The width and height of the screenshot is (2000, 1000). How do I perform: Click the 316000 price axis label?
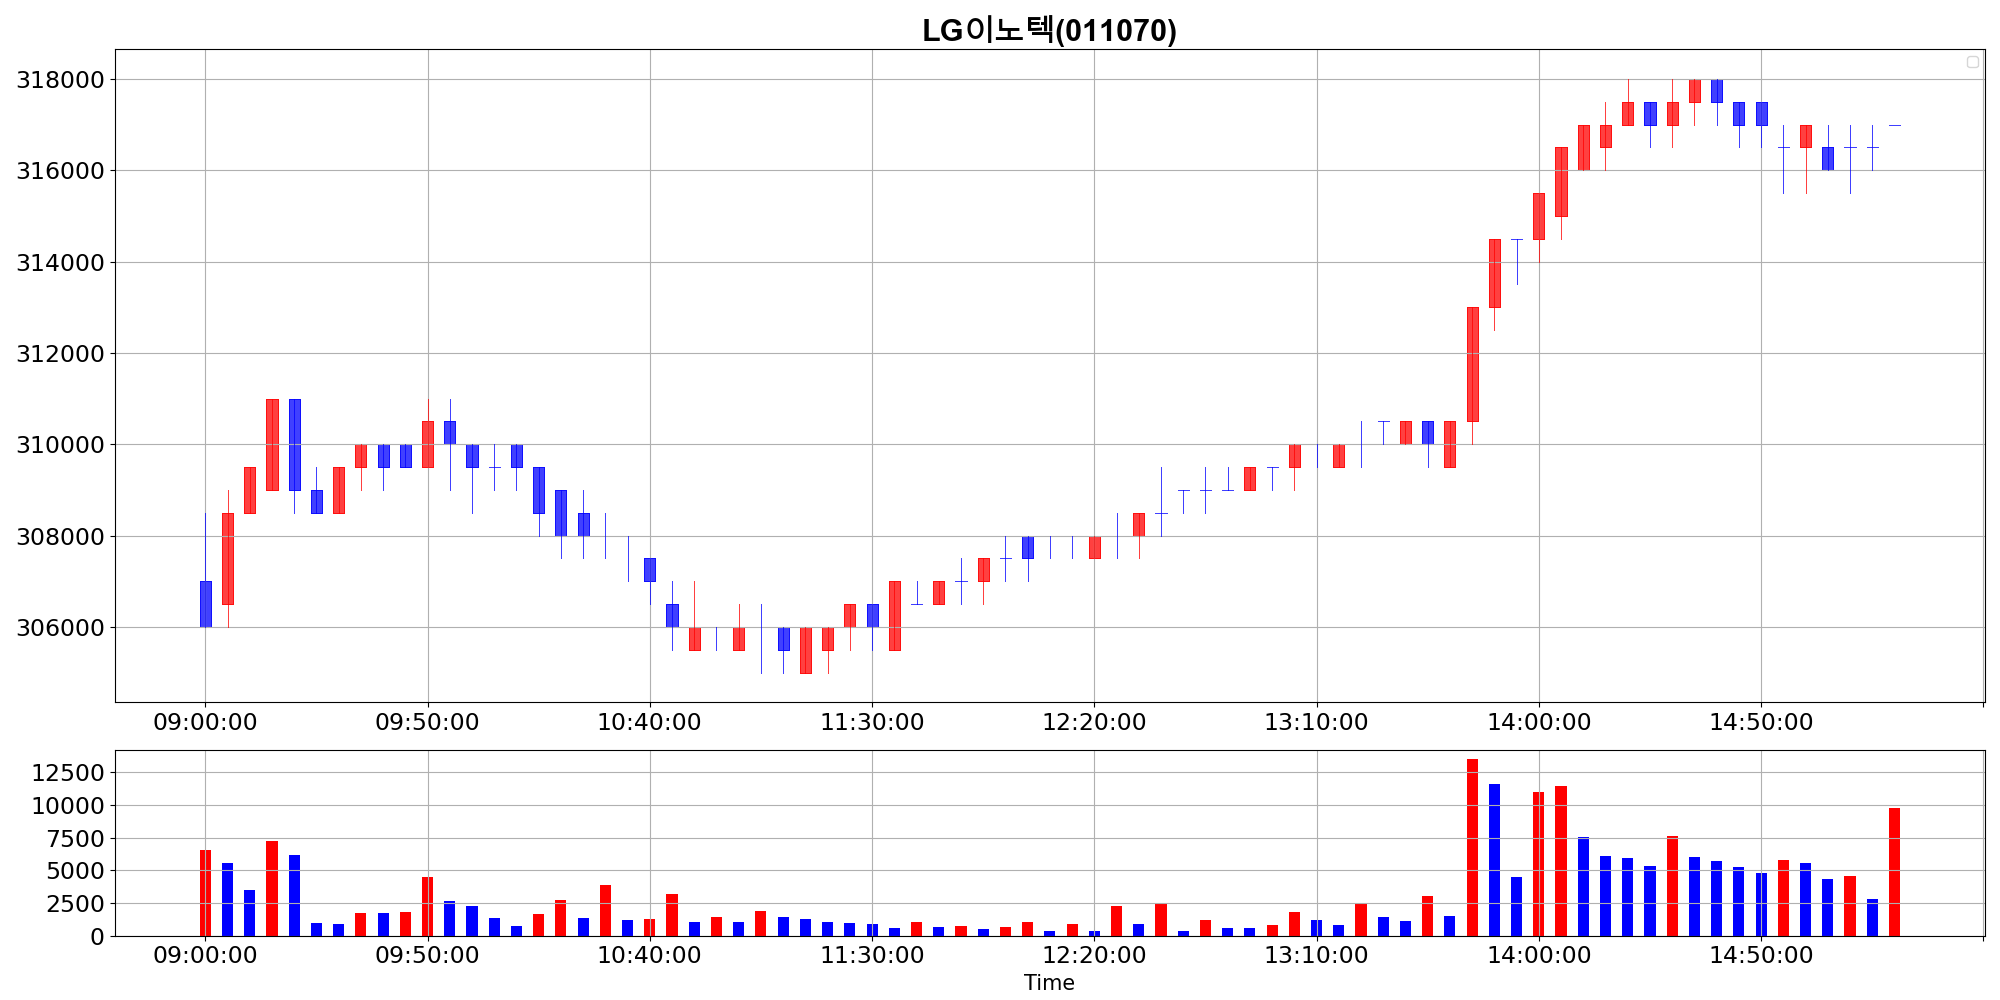click(60, 171)
